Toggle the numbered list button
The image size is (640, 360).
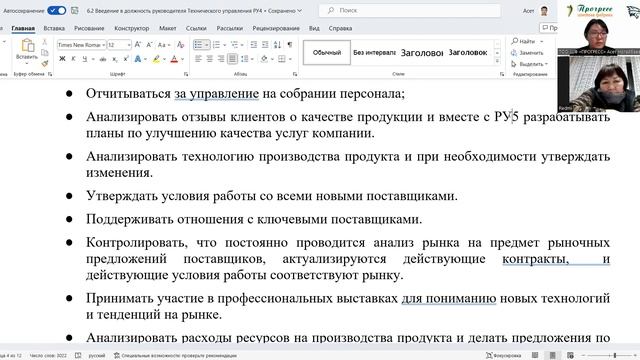[x=216, y=44]
